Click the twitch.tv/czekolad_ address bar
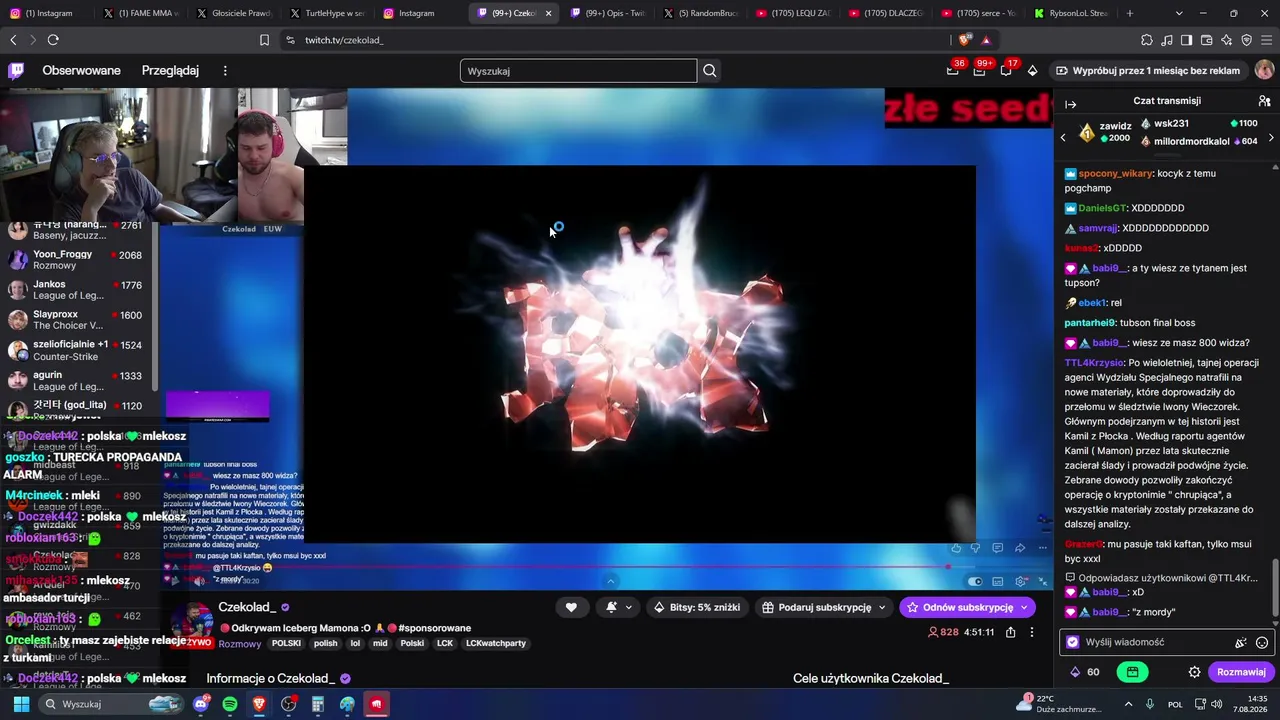Screen dimensions: 1280x720 pos(344,40)
